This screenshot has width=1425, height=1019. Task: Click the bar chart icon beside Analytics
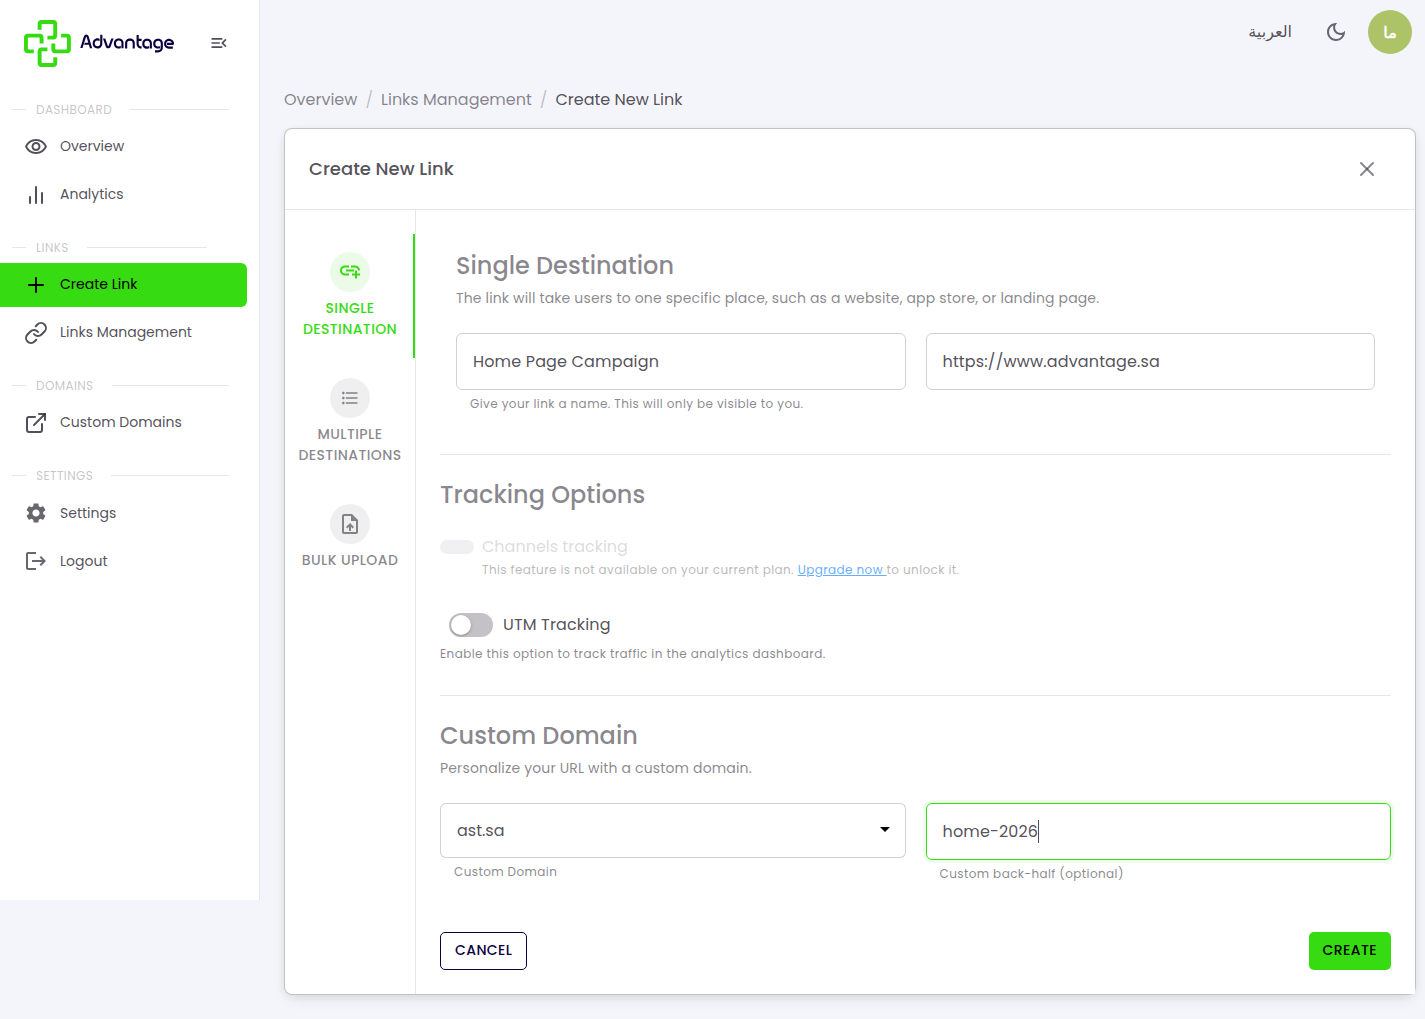(36, 195)
